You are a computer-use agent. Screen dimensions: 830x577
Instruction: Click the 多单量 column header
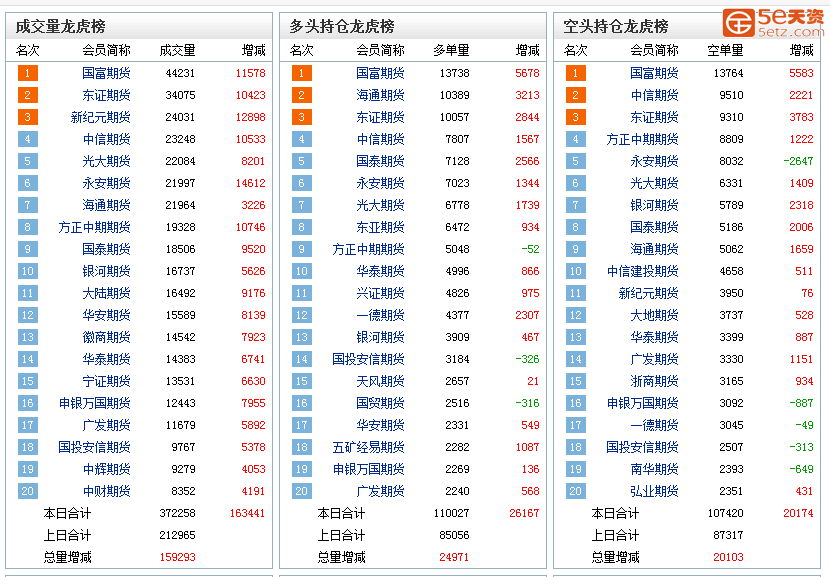(452, 50)
